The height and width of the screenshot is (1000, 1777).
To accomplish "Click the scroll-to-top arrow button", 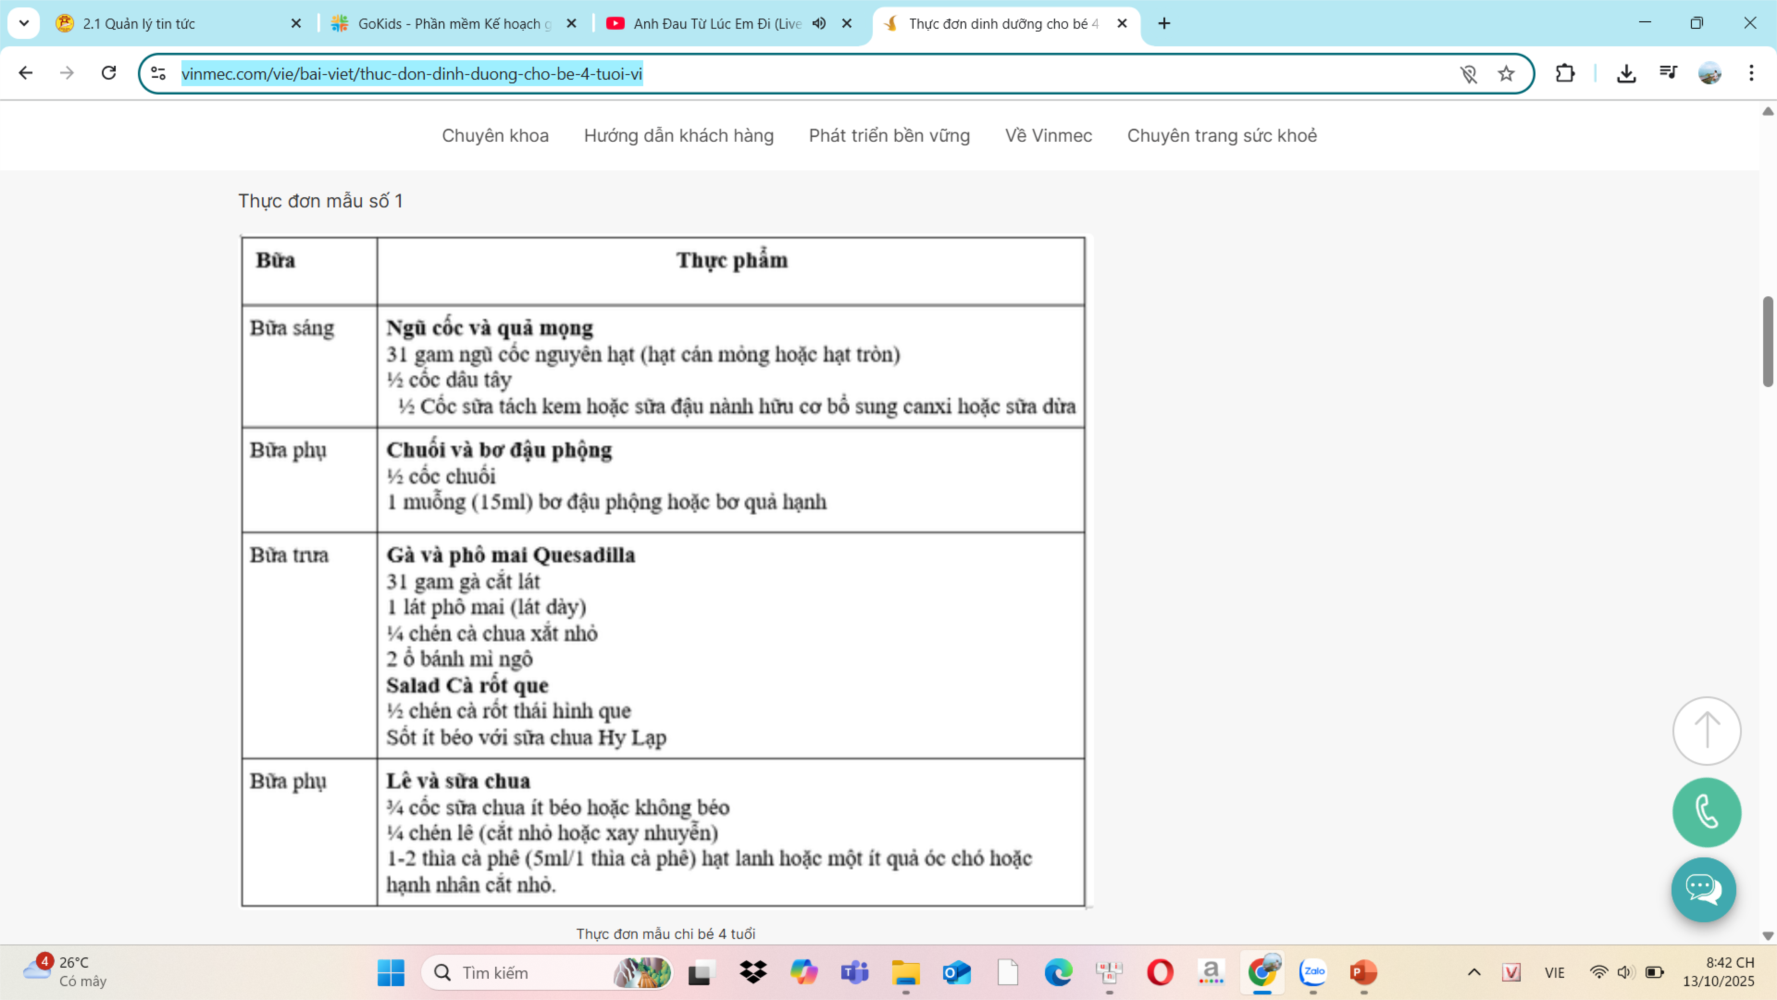I will click(x=1706, y=730).
